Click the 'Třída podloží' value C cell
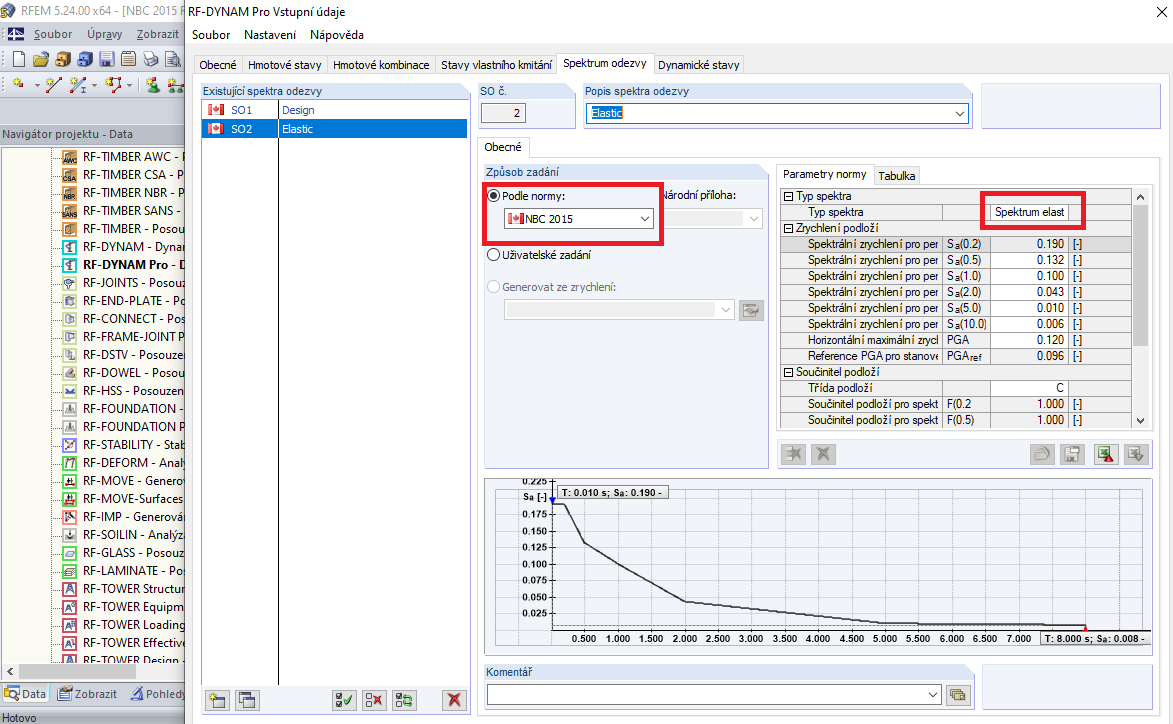1173x724 pixels. 1029,387
